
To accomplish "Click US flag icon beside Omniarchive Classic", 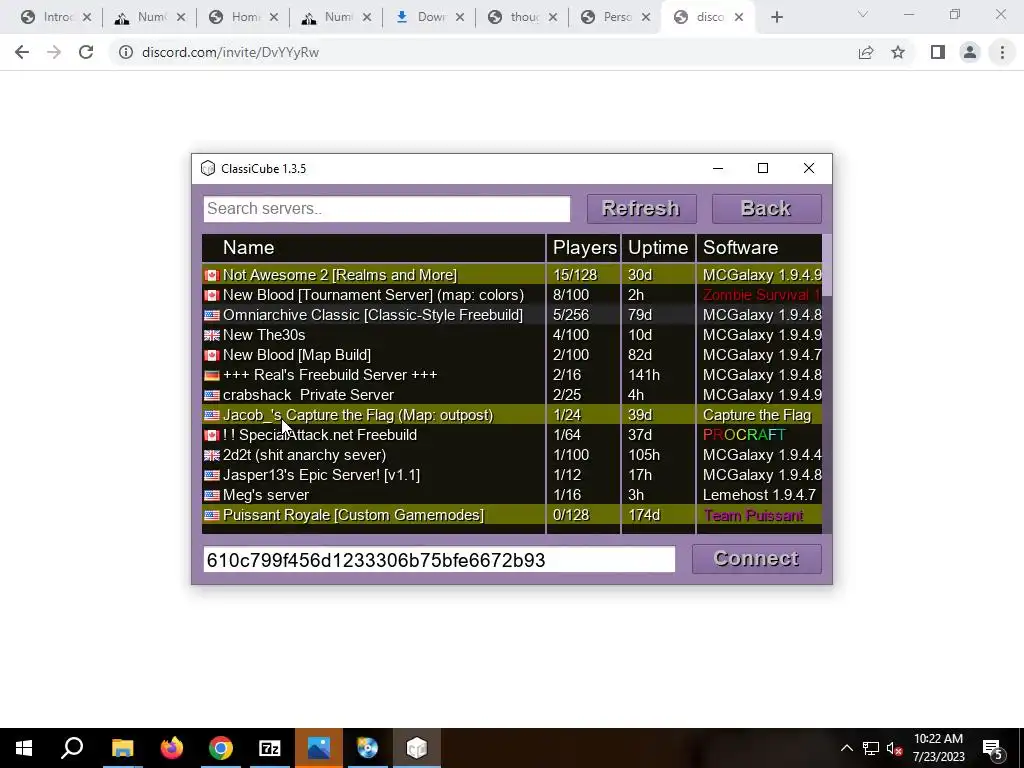I will 212,315.
